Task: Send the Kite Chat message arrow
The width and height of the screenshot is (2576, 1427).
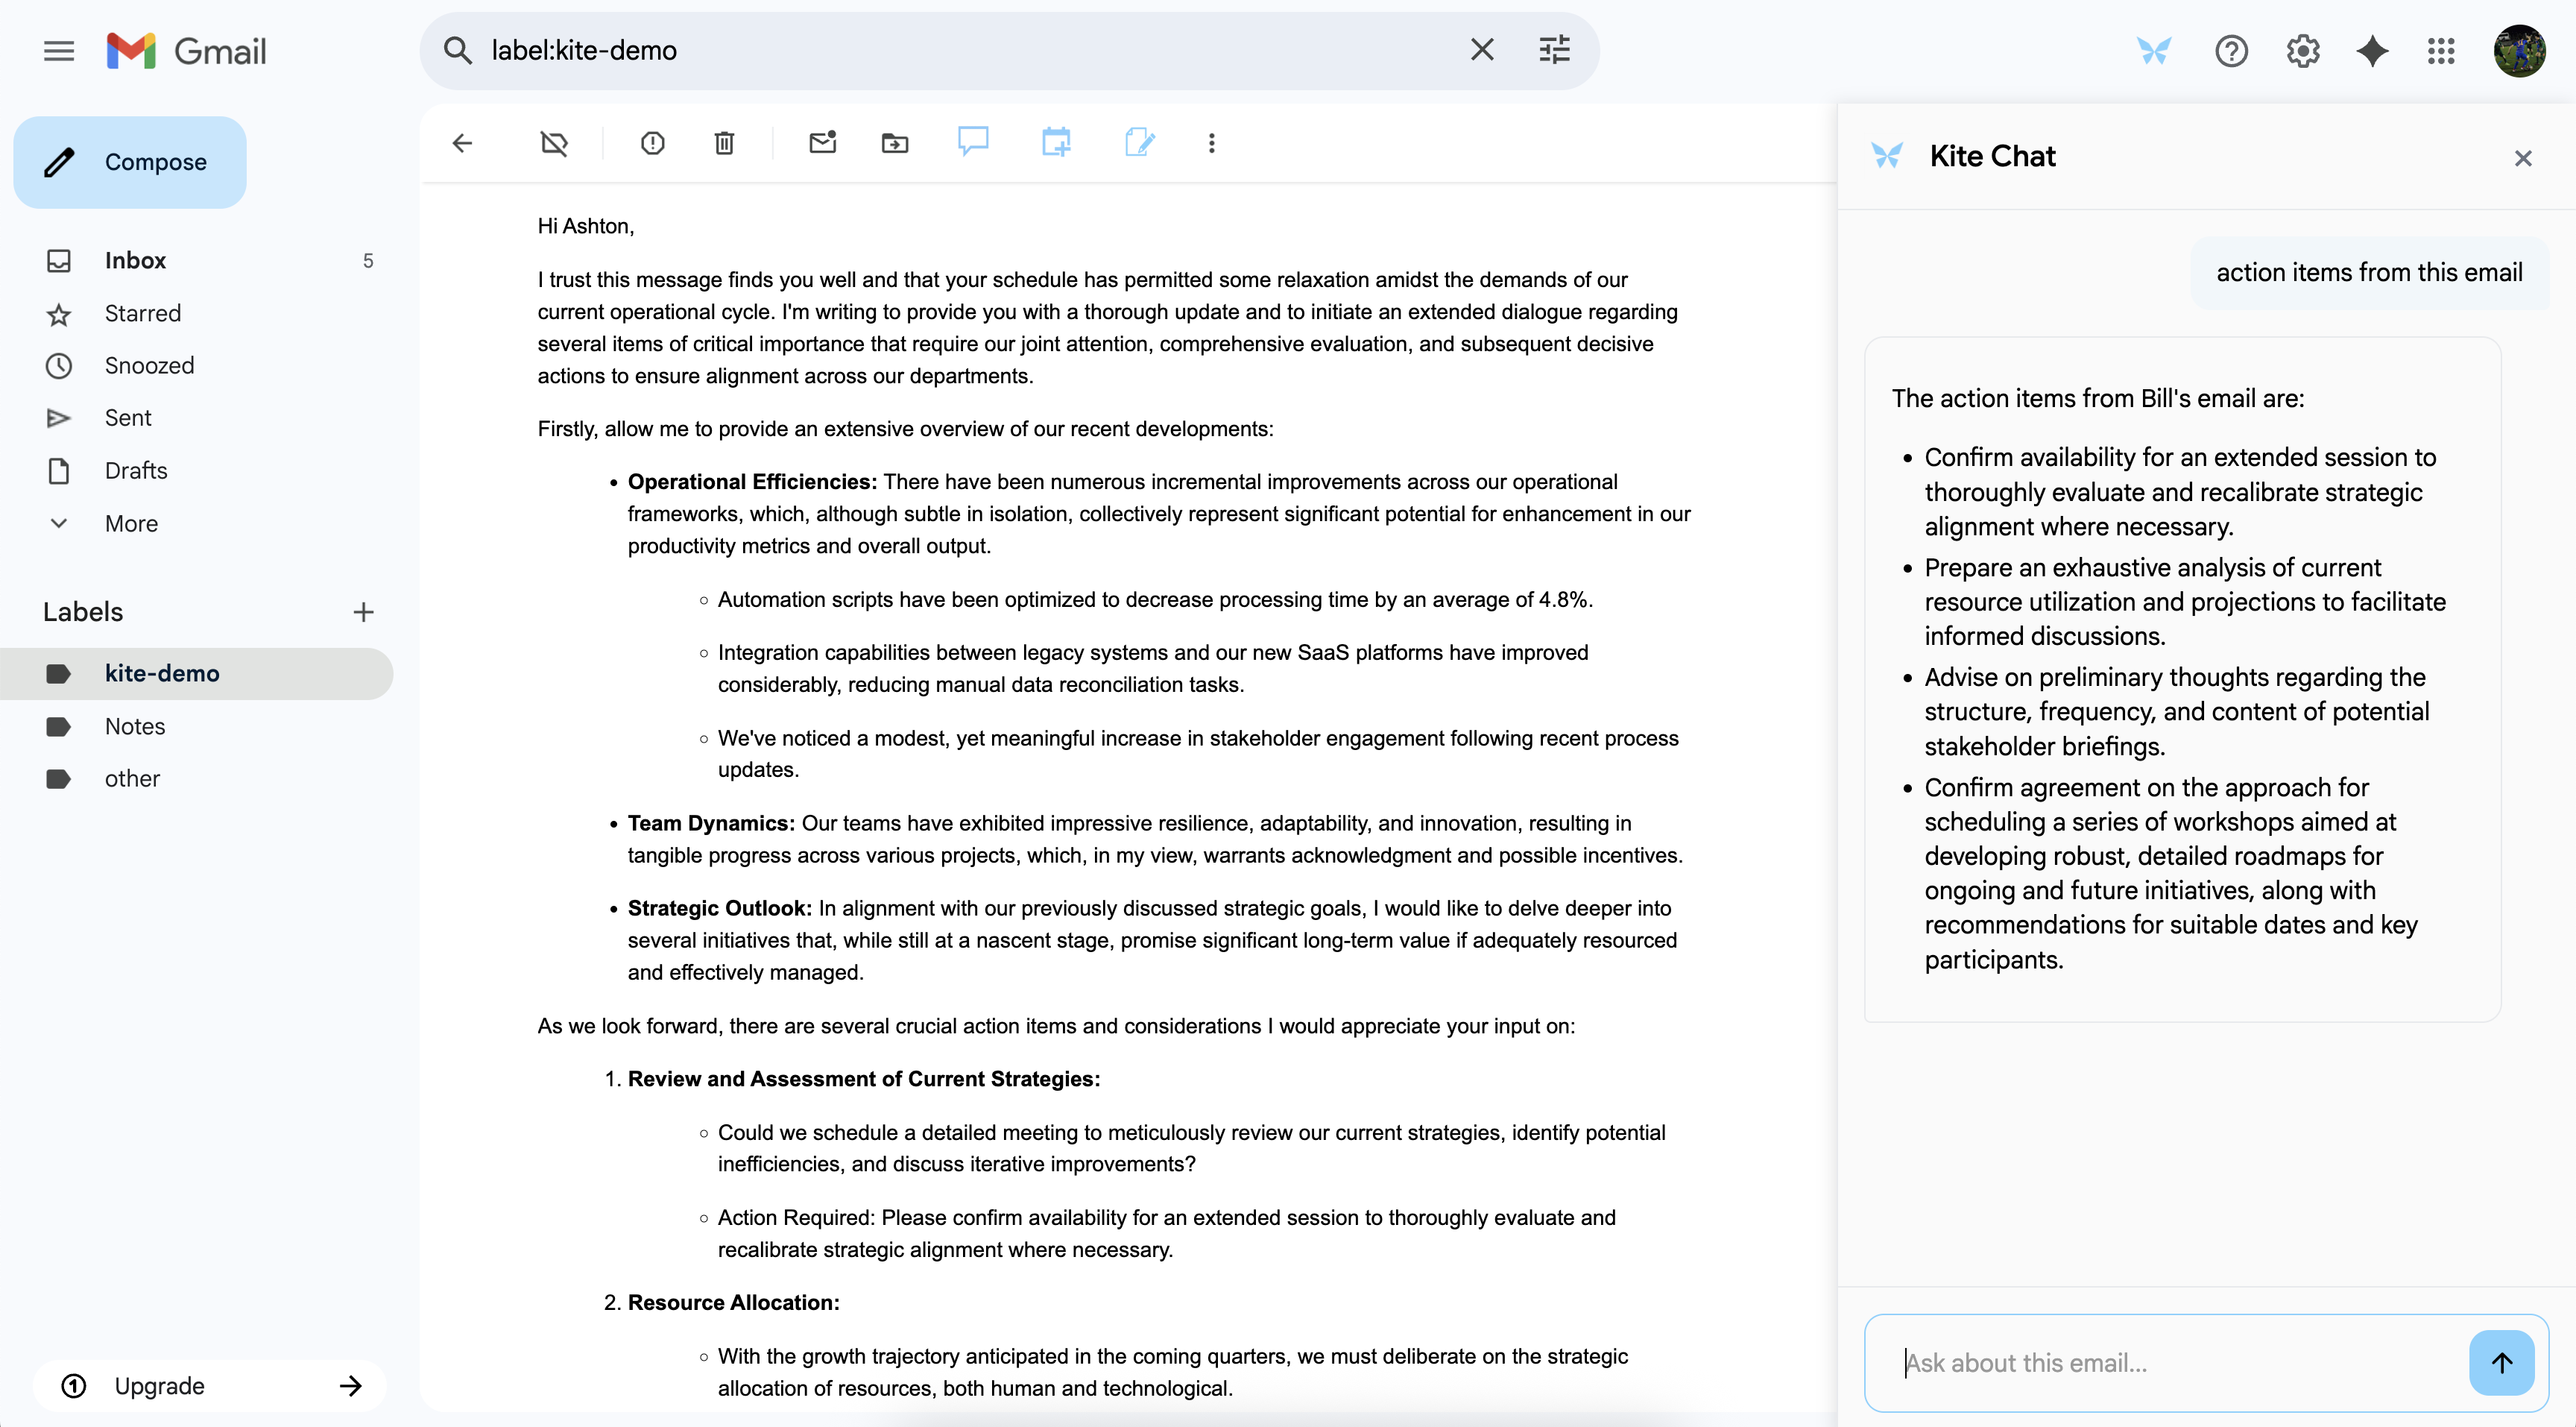Action: point(2501,1362)
